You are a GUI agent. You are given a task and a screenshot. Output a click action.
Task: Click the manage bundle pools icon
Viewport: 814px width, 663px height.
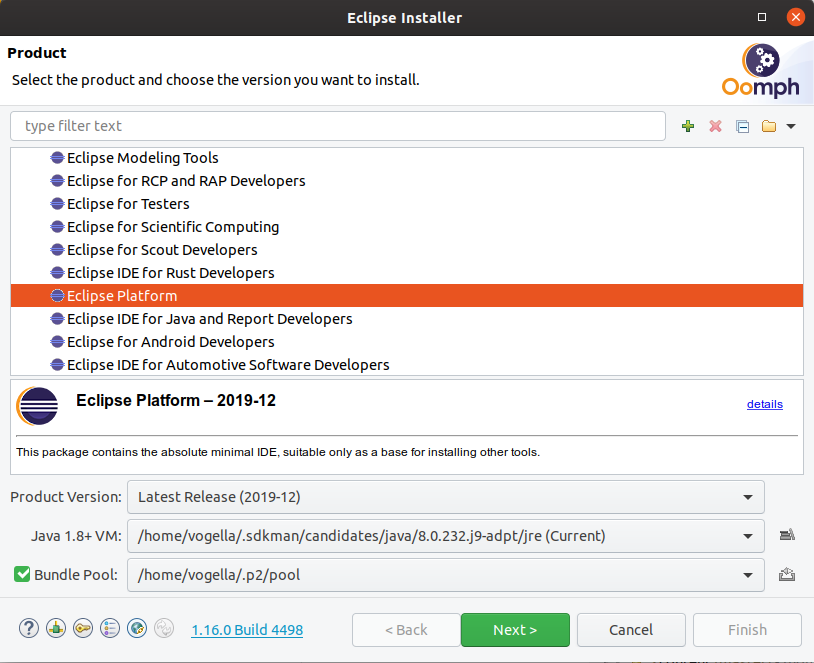(787, 574)
